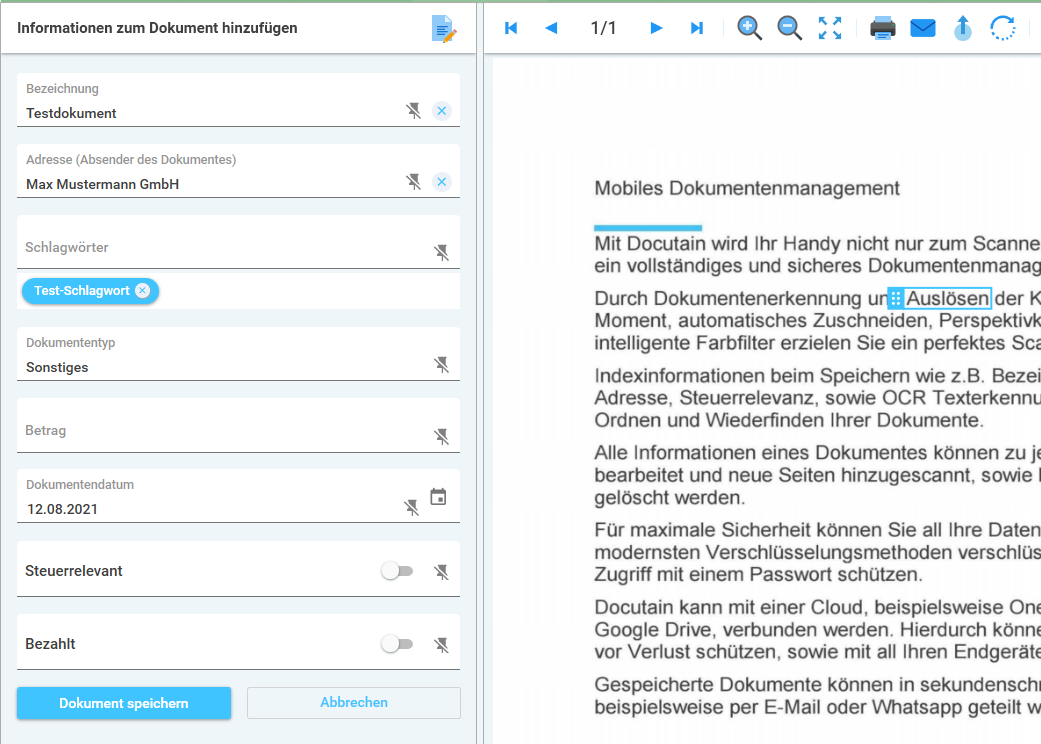Toggle pin for Bezeichnung field
The height and width of the screenshot is (744, 1041).
coord(414,111)
